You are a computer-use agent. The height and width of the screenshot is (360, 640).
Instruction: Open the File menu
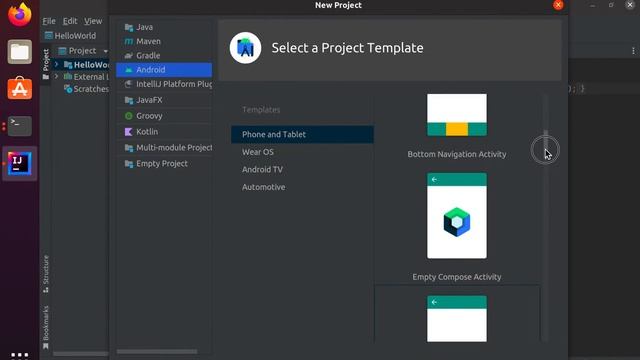(x=49, y=21)
